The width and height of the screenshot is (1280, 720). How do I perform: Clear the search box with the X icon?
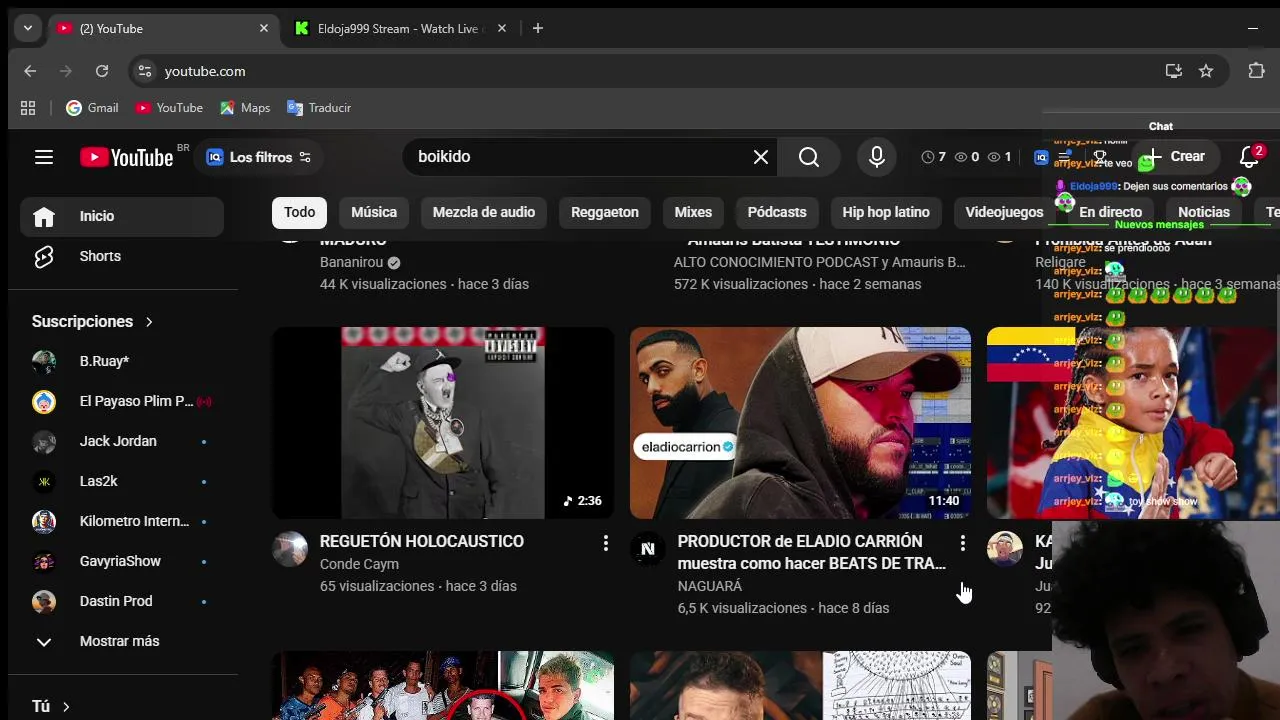tap(761, 157)
